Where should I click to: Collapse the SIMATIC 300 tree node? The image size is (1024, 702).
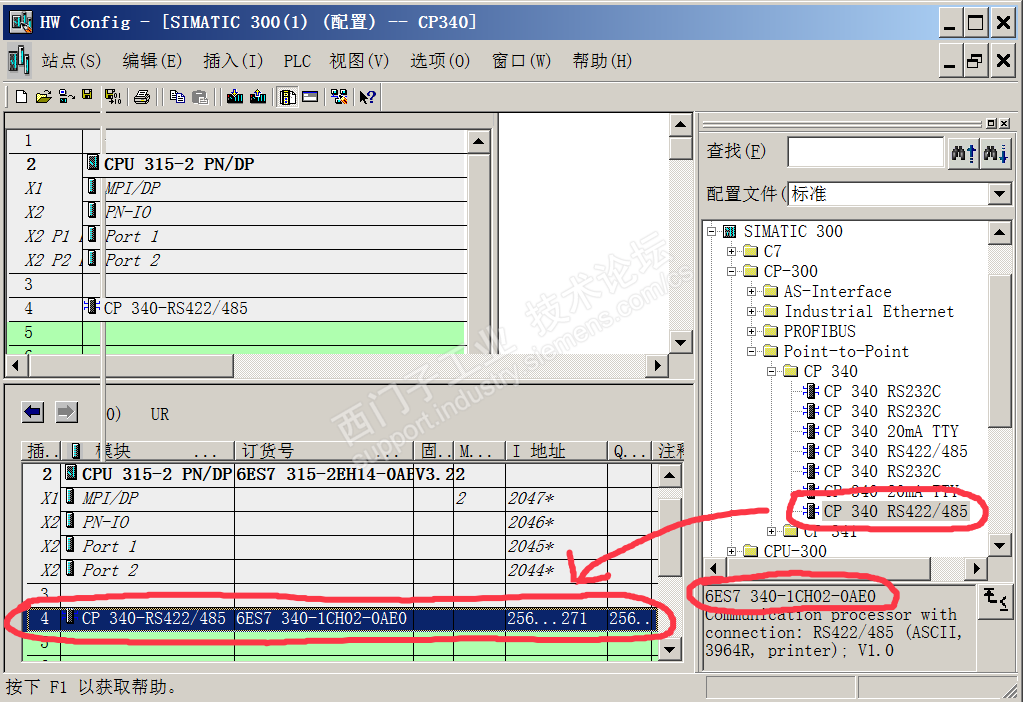pos(711,231)
